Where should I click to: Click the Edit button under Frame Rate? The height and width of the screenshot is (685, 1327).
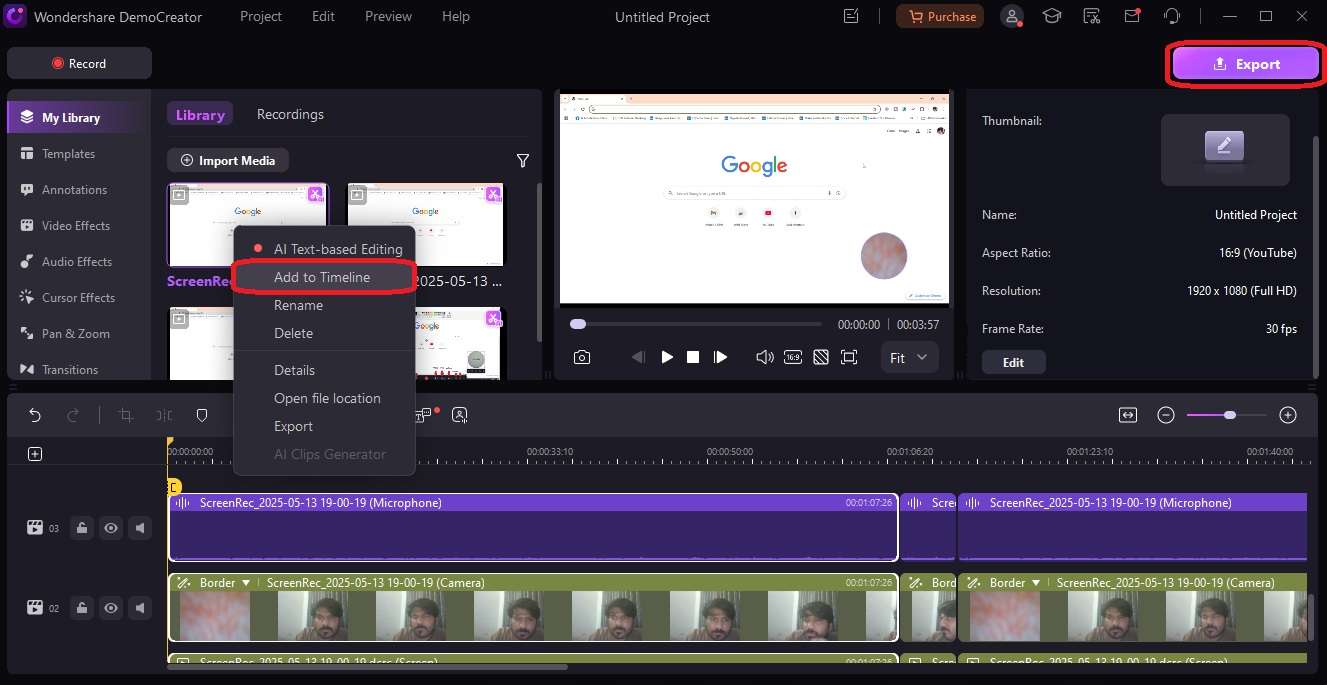click(x=1013, y=362)
